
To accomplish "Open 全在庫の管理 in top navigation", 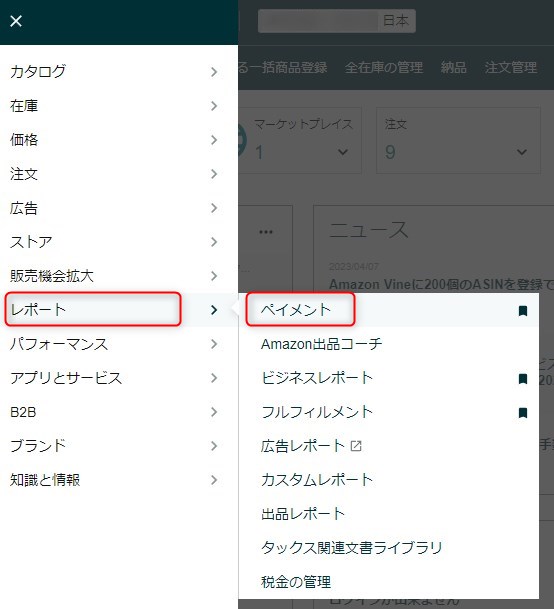I will tap(384, 68).
